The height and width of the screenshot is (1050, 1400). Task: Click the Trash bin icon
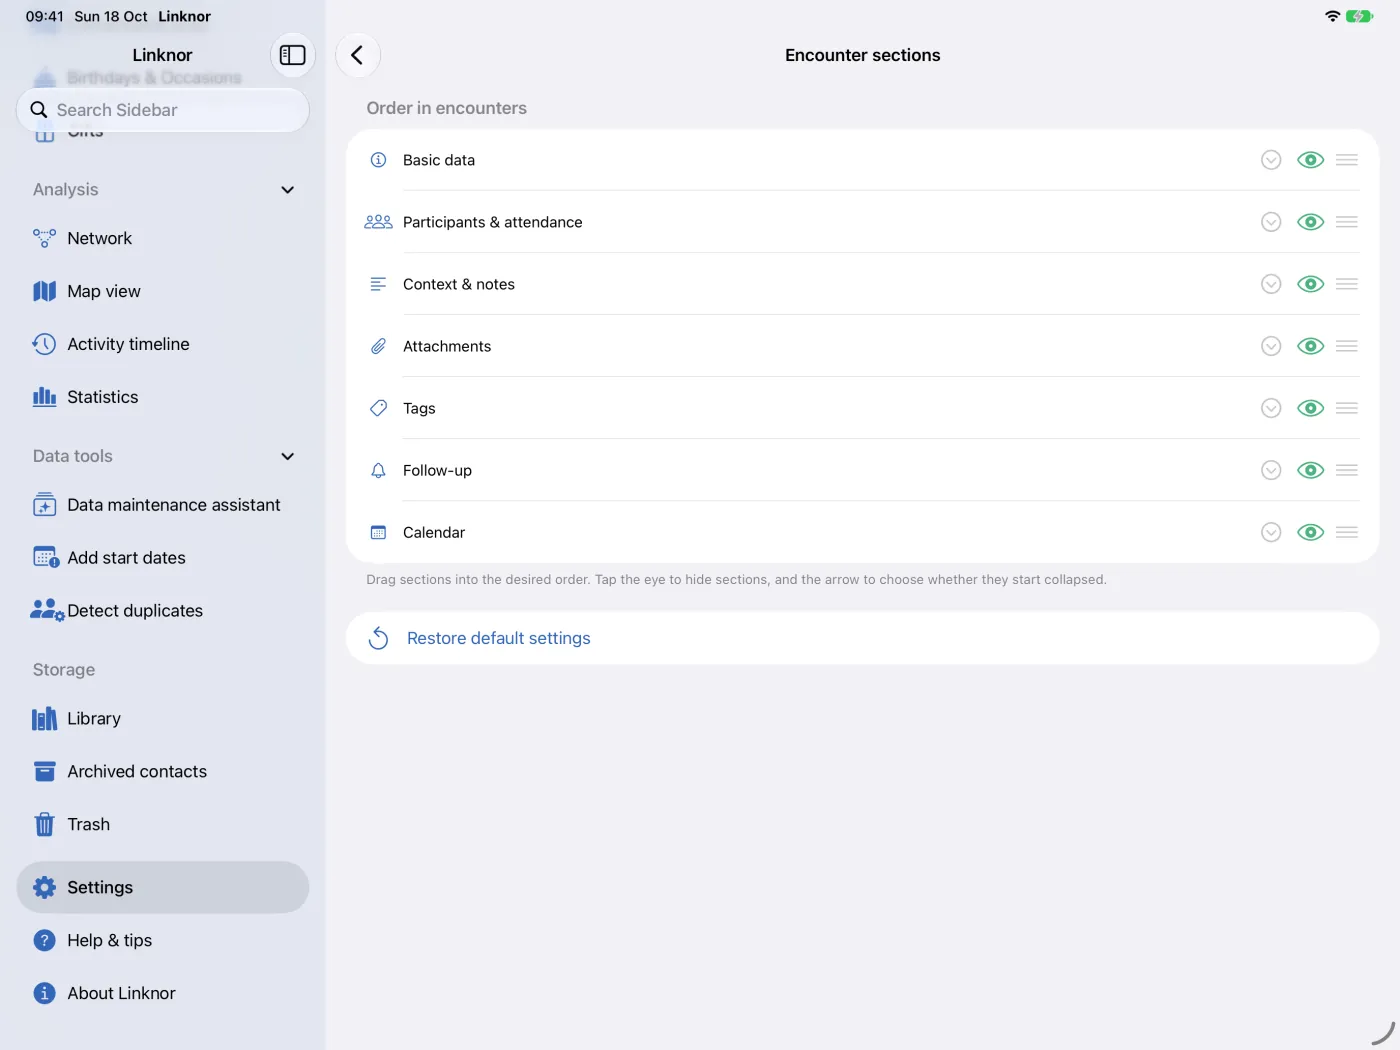(x=44, y=825)
